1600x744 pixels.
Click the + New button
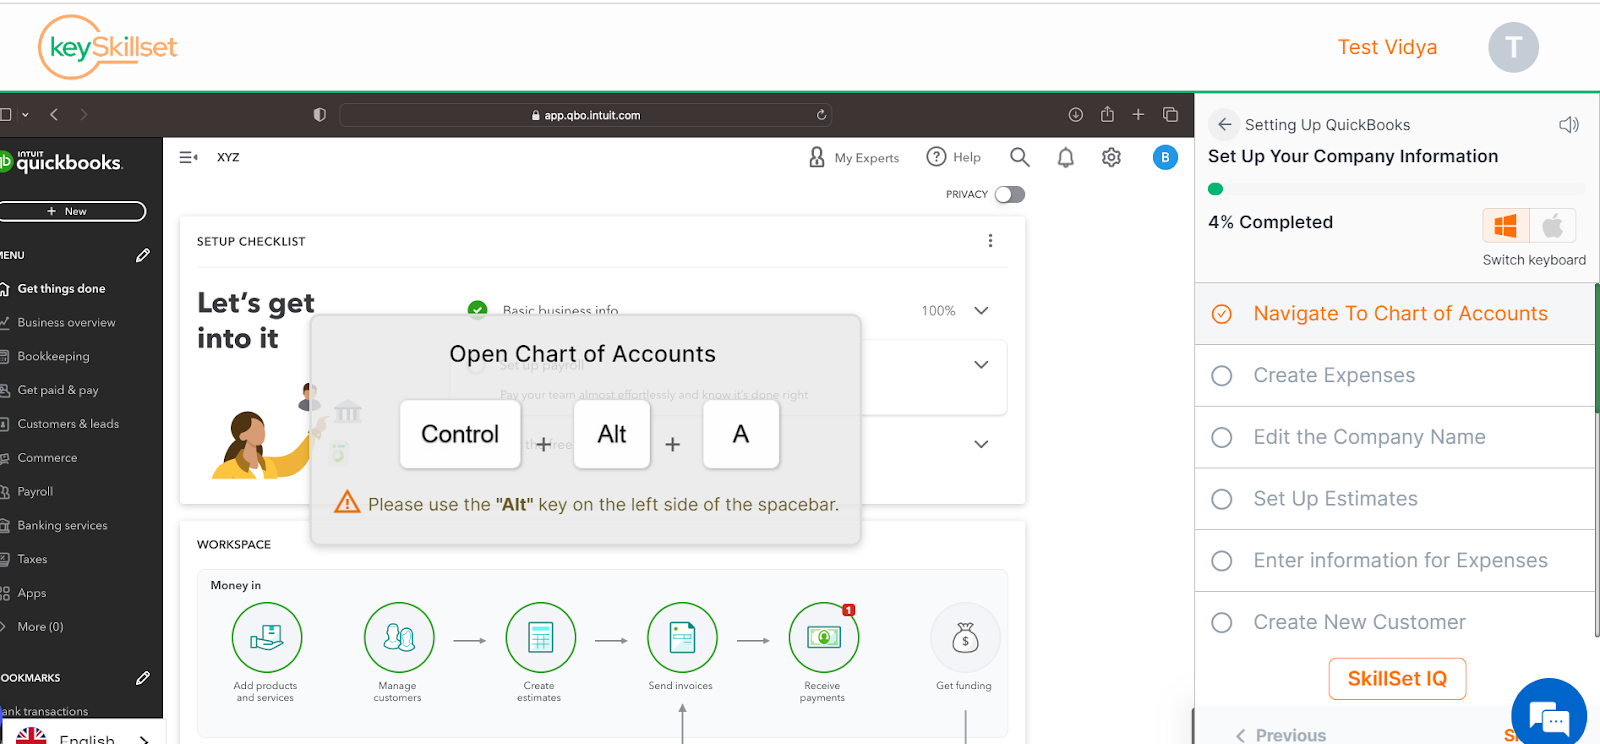point(70,211)
